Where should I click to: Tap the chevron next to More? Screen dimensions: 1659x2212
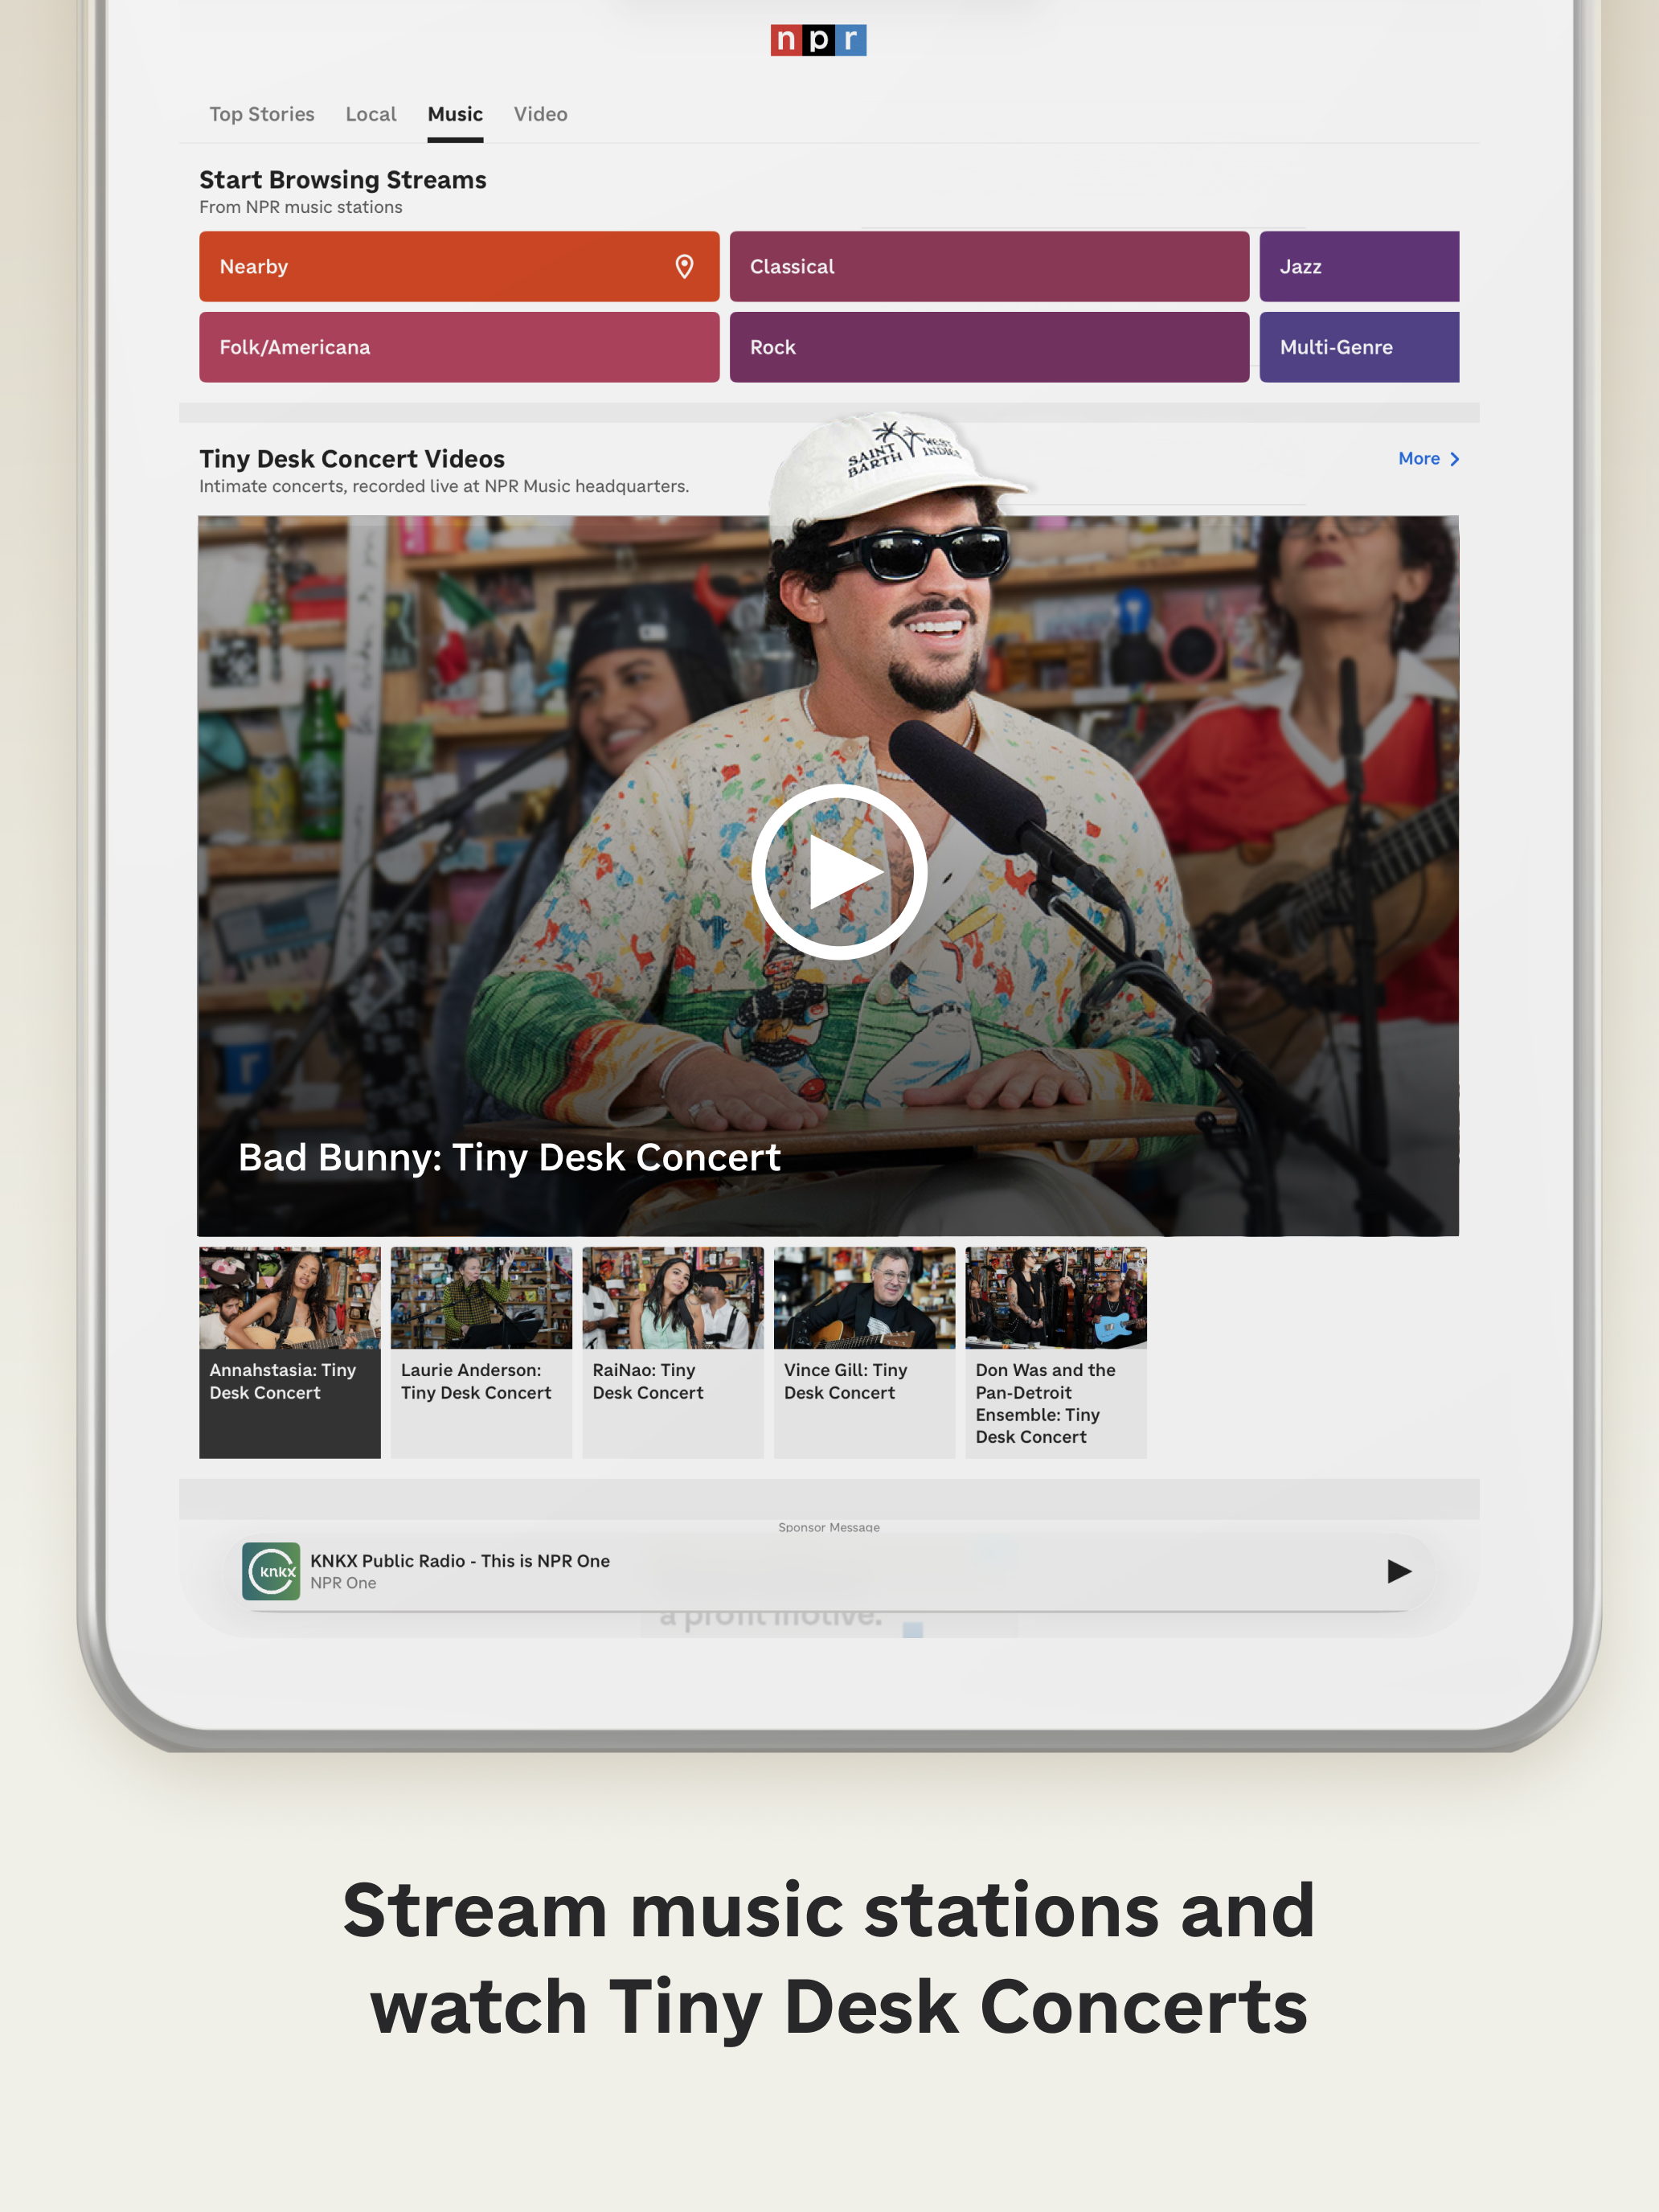coord(1455,459)
